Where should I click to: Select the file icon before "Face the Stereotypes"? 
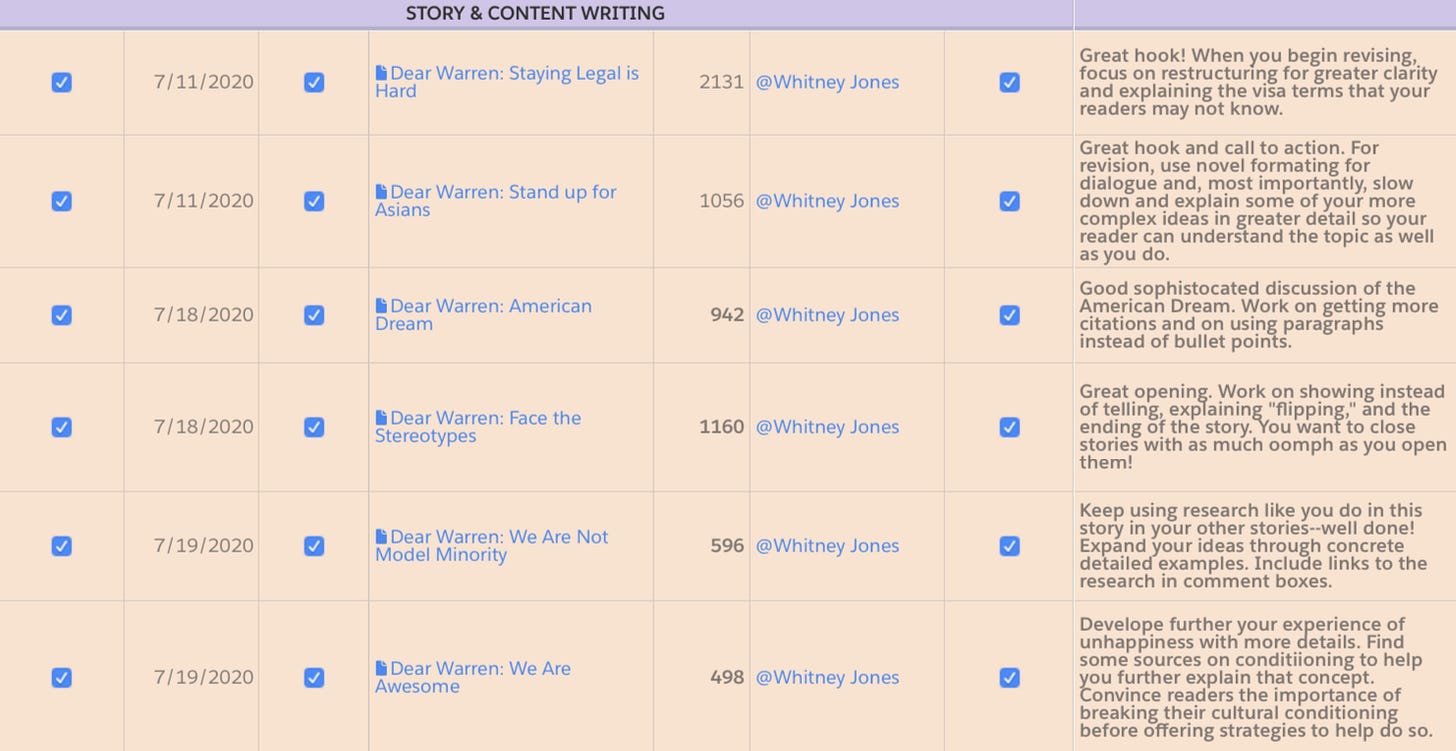tap(381, 418)
